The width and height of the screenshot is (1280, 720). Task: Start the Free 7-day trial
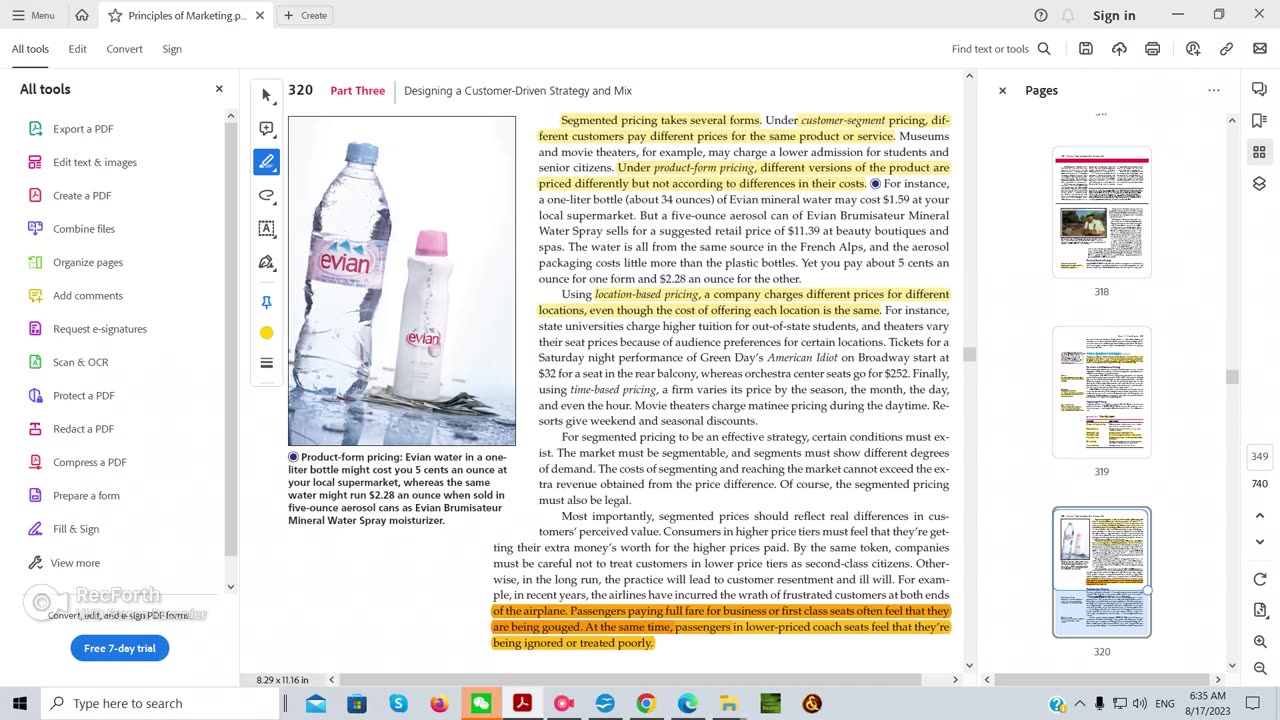pos(120,648)
